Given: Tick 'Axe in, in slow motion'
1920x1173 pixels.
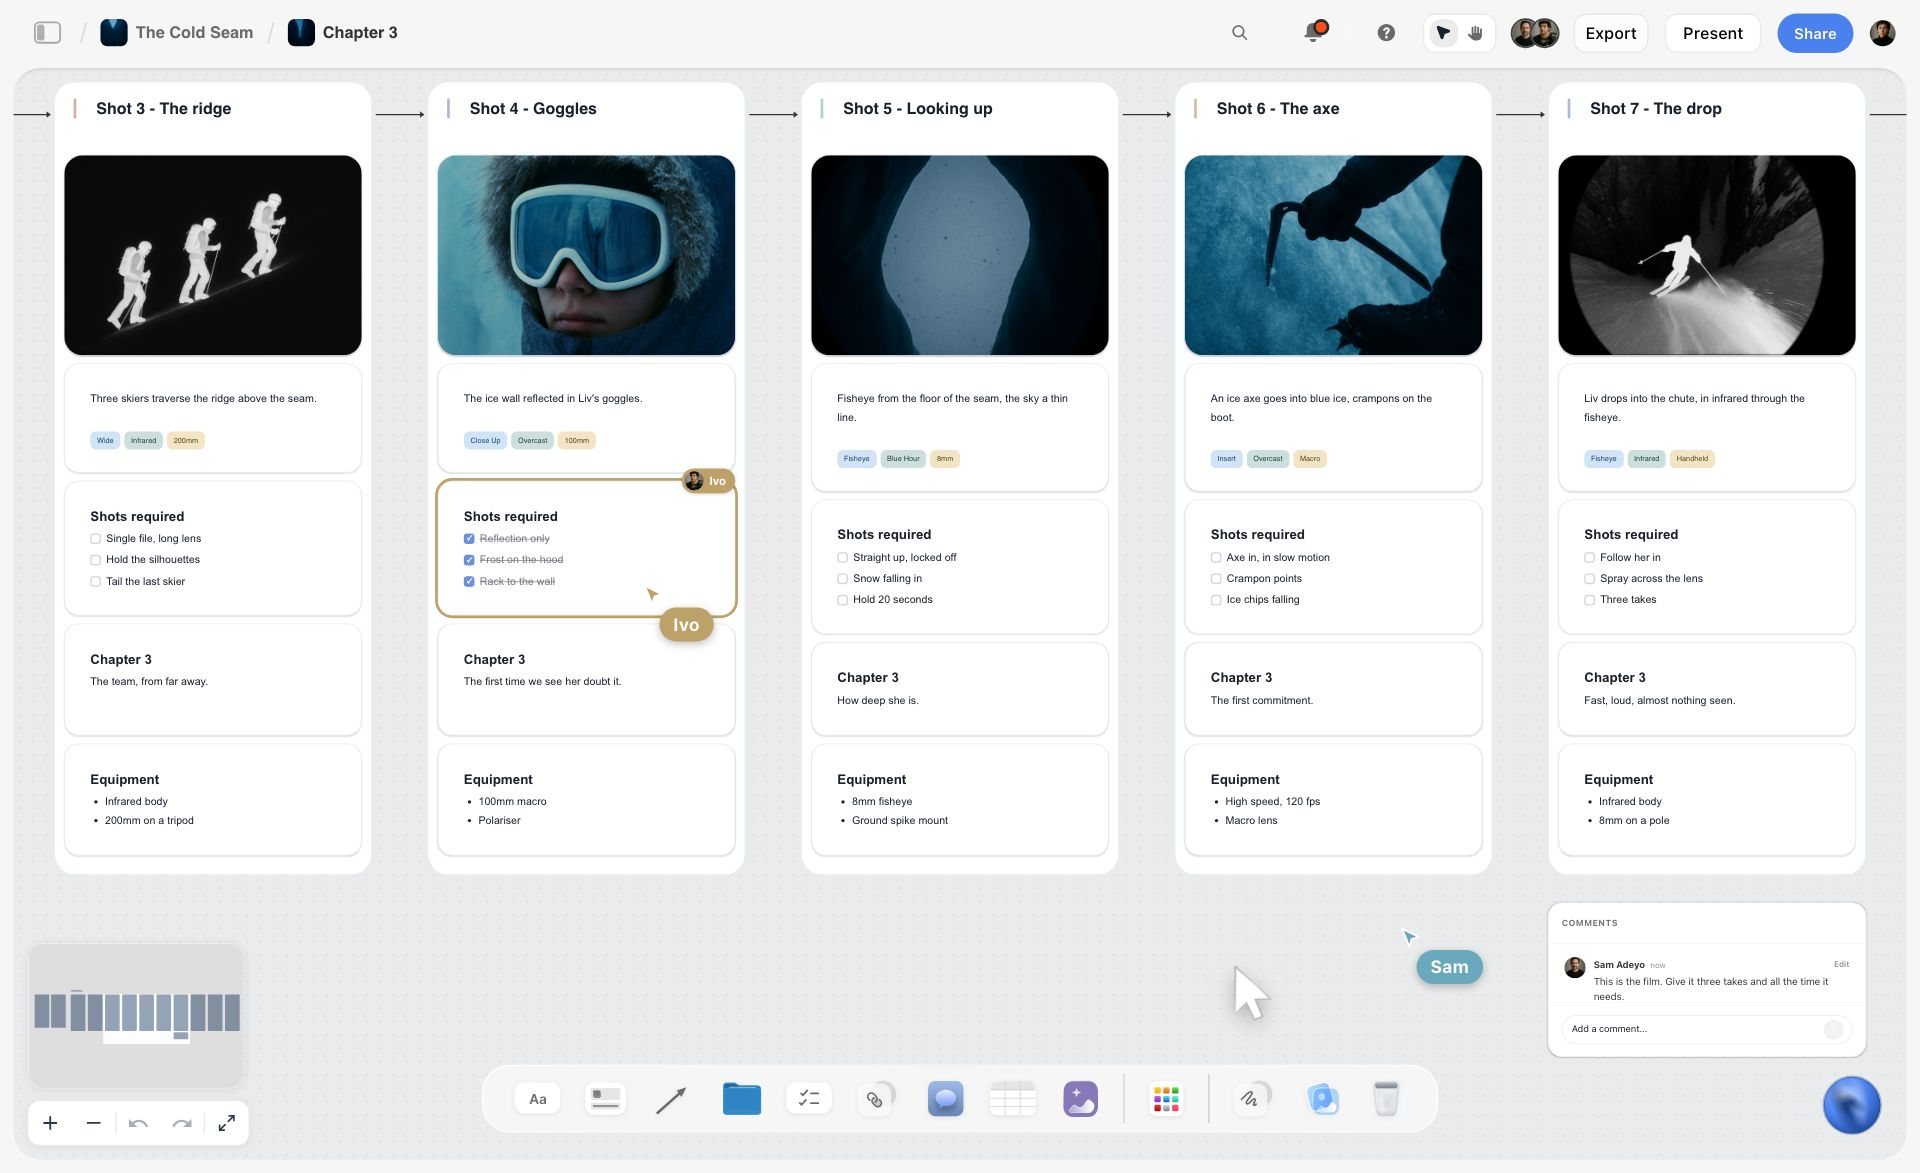Looking at the screenshot, I should (1216, 558).
